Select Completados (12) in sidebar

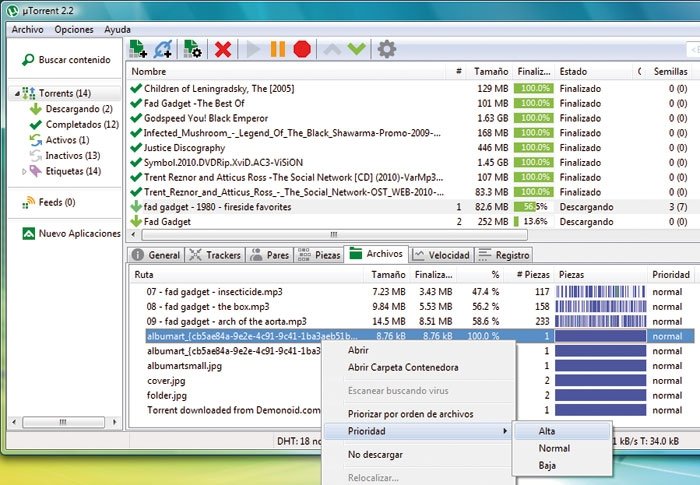tap(82, 125)
